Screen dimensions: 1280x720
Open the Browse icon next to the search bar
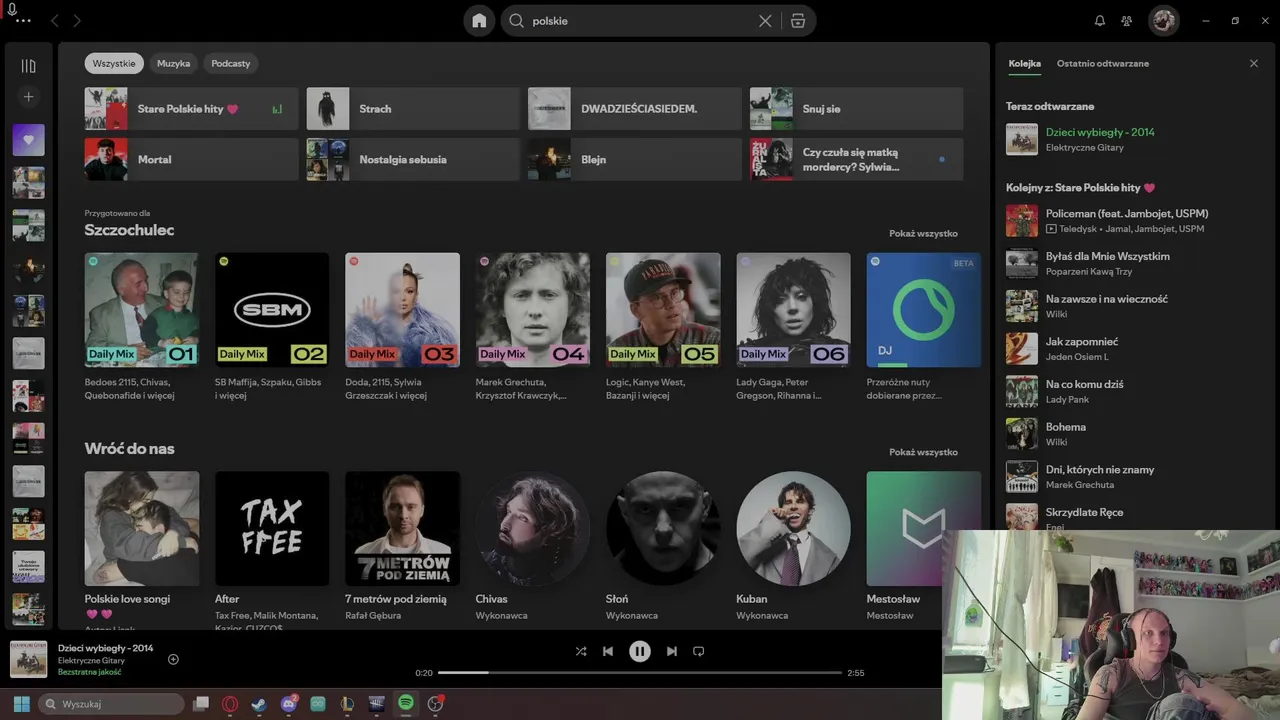[798, 21]
